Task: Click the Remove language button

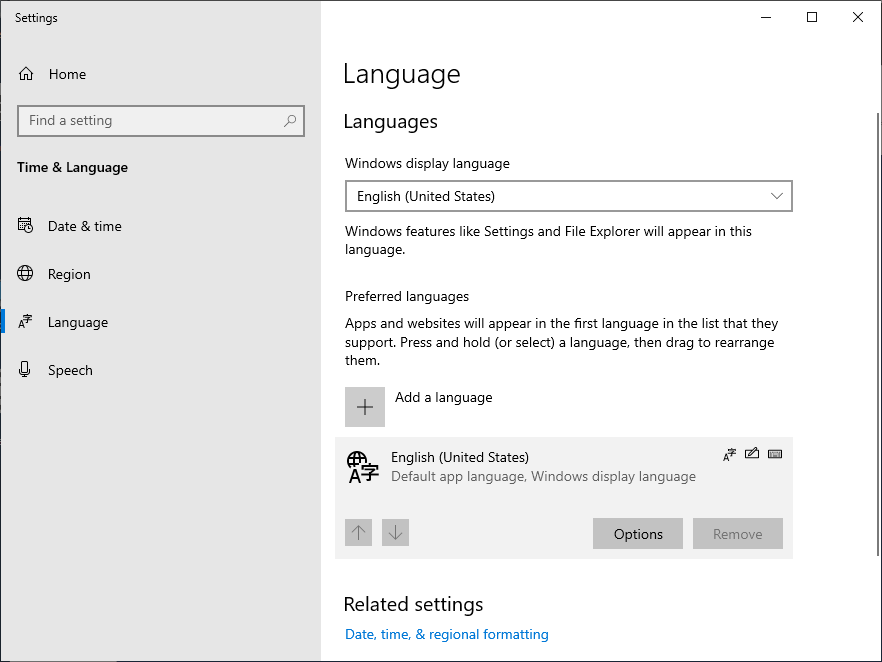Action: point(737,534)
